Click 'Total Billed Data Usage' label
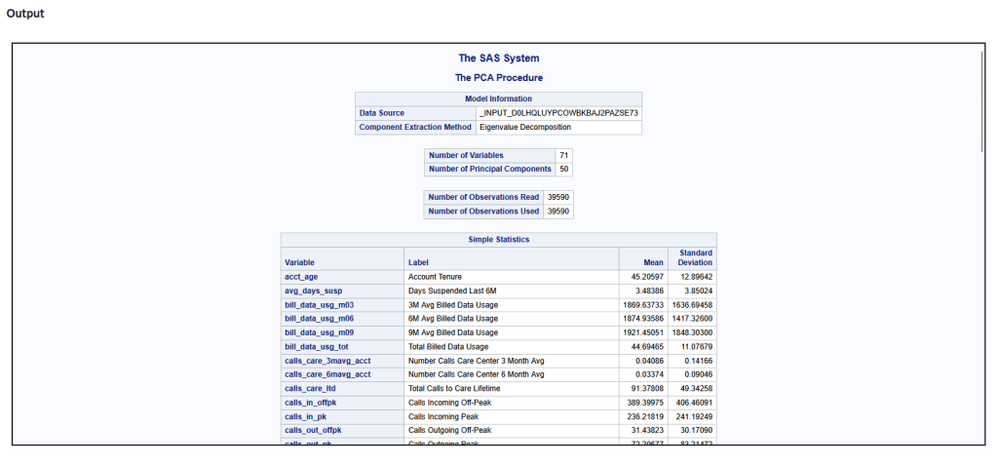The width and height of the screenshot is (998, 467). tap(448, 347)
